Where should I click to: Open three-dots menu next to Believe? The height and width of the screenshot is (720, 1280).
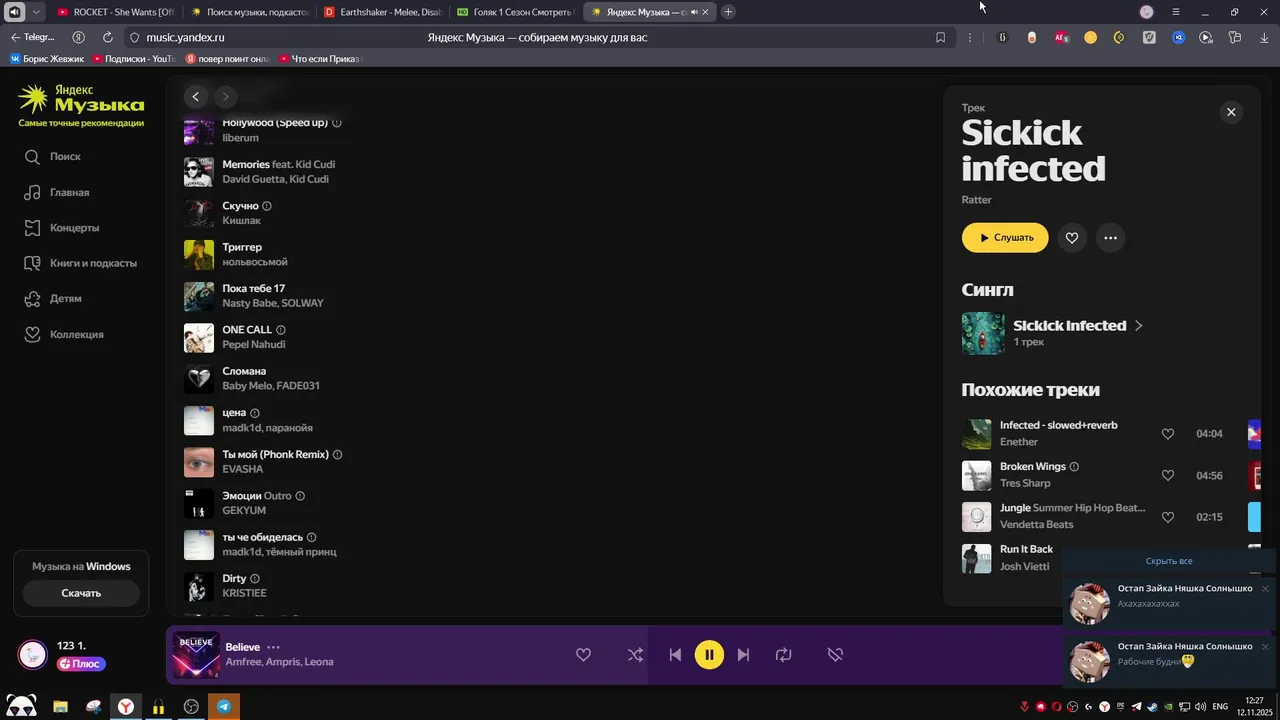click(x=273, y=647)
